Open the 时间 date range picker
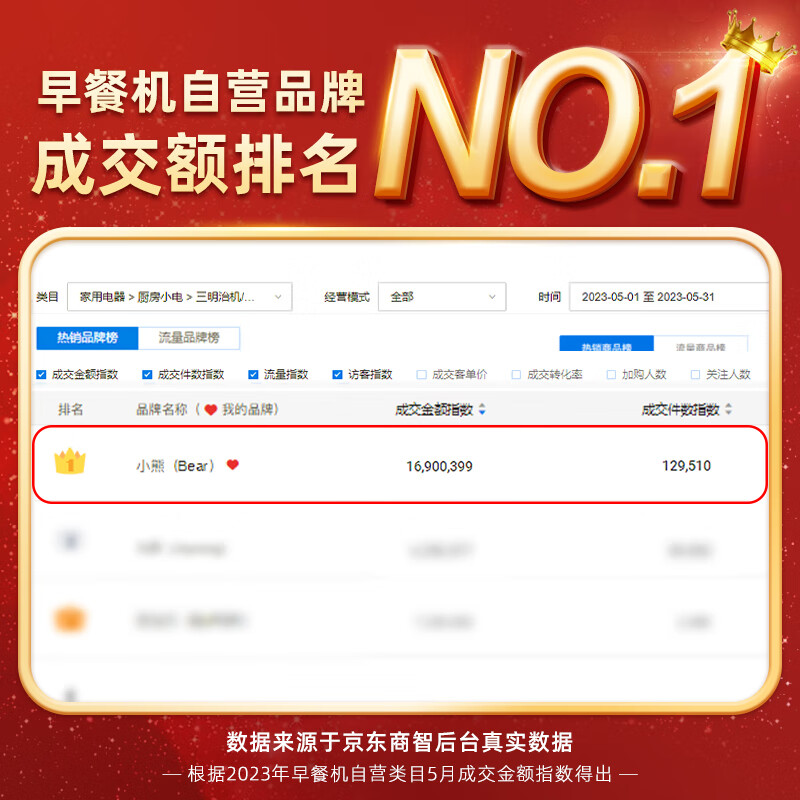Image resolution: width=800 pixels, height=800 pixels. pyautogui.click(x=668, y=296)
